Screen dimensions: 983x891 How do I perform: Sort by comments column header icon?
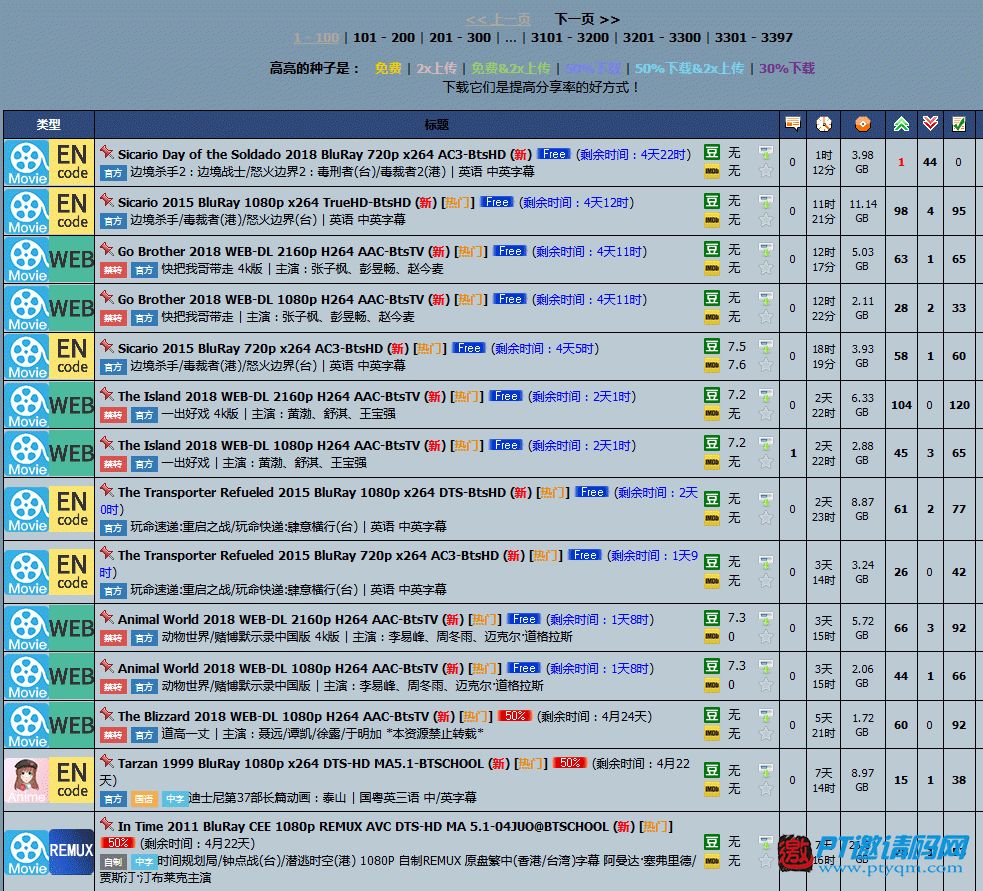tap(792, 124)
